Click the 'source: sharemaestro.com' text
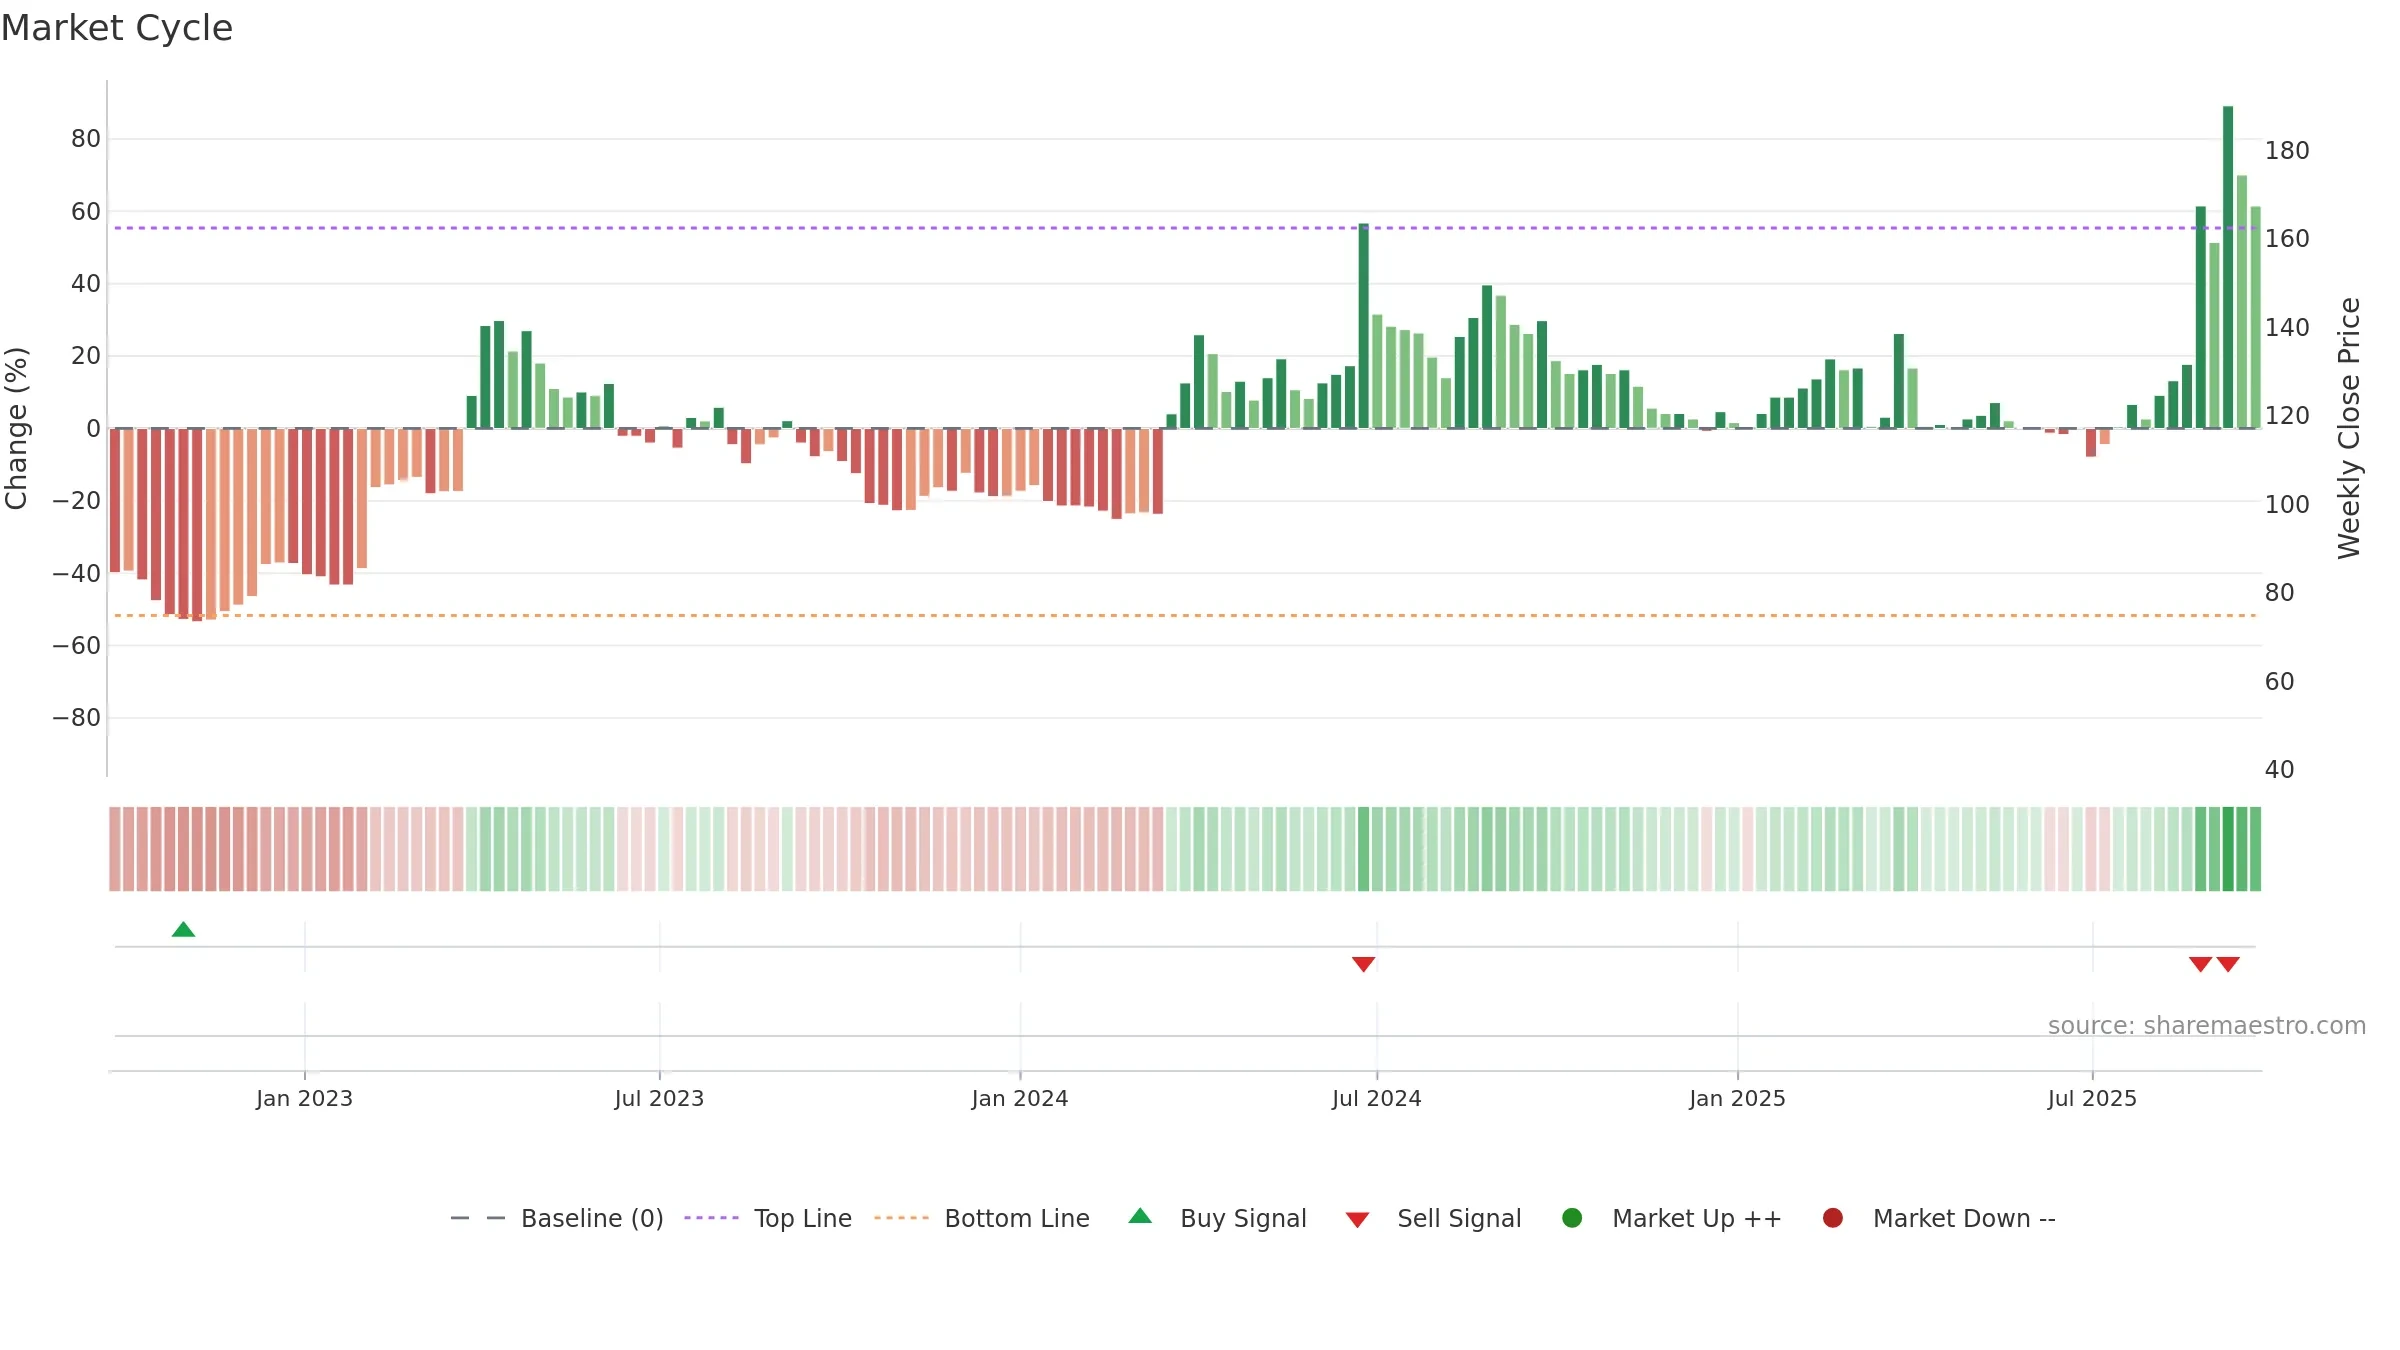Viewport: 2400px width, 1350px height. click(2207, 1025)
